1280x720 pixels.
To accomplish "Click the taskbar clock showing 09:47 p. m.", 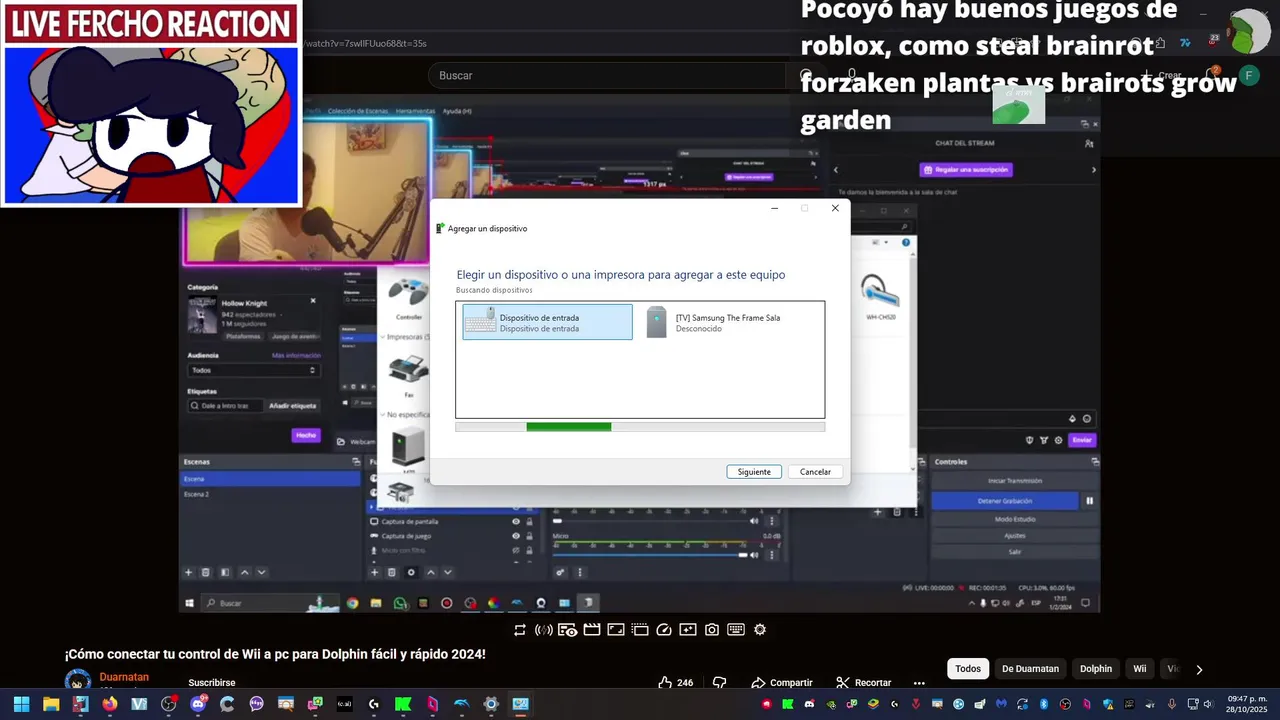I will [x=1247, y=704].
